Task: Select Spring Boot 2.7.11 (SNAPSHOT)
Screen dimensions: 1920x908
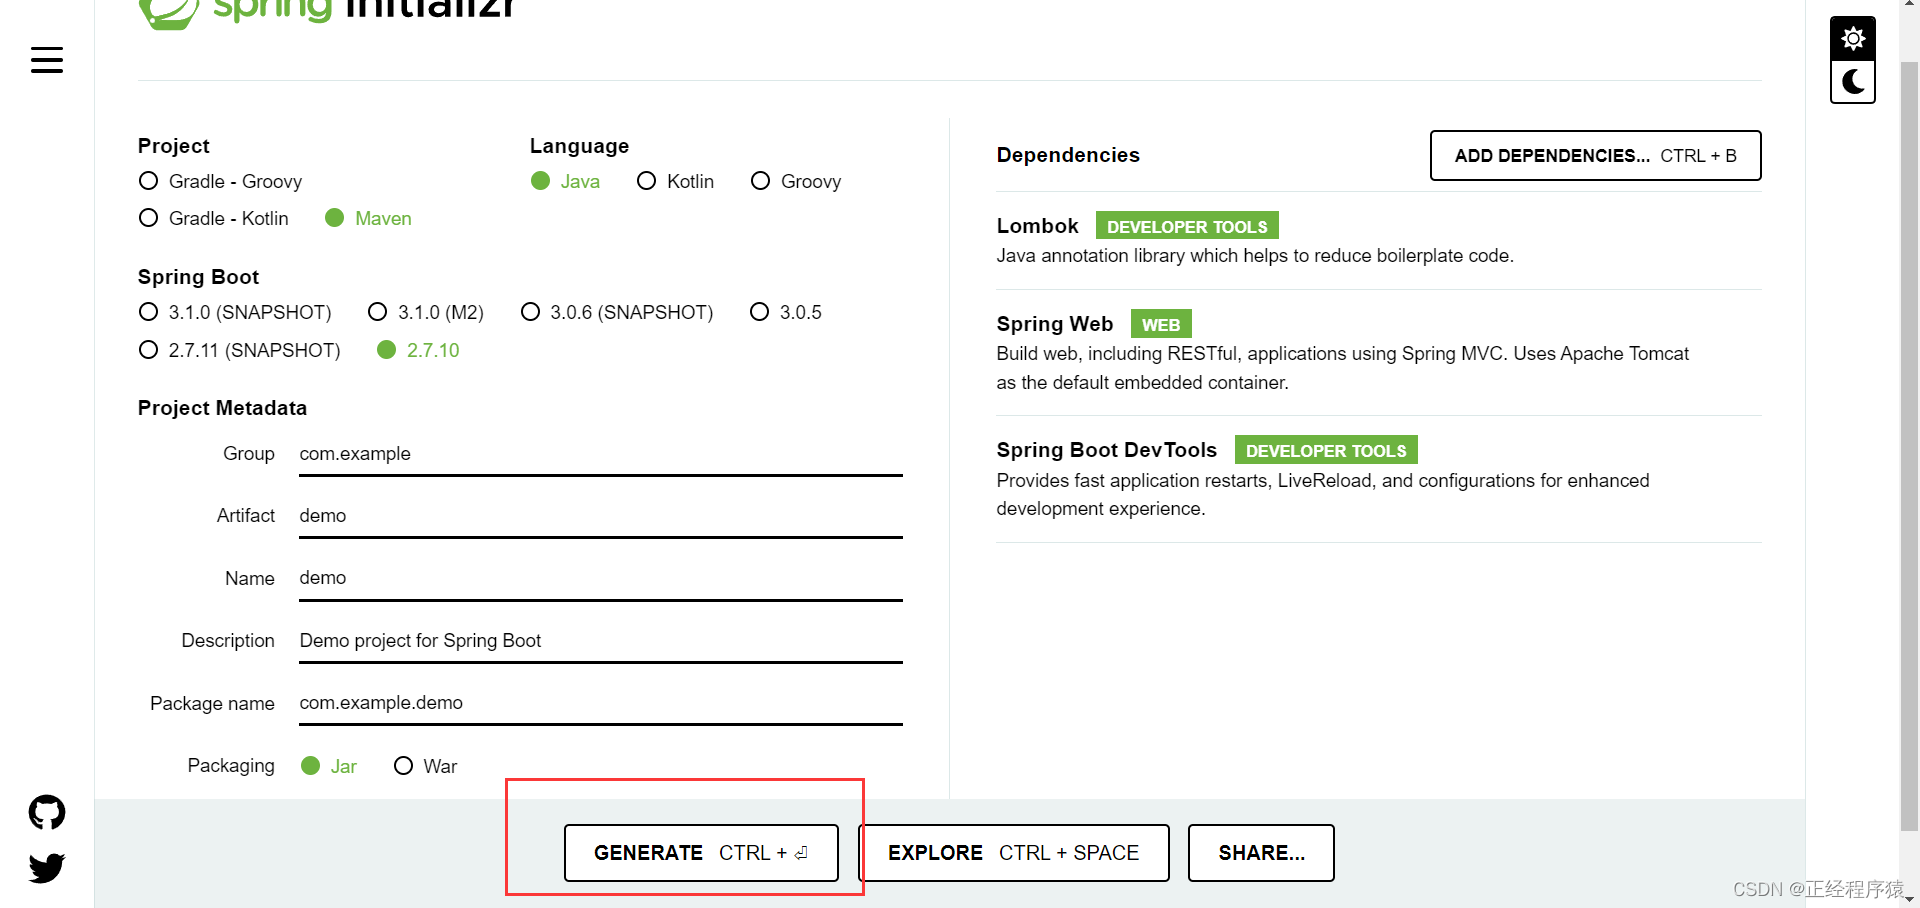Action: [x=240, y=350]
